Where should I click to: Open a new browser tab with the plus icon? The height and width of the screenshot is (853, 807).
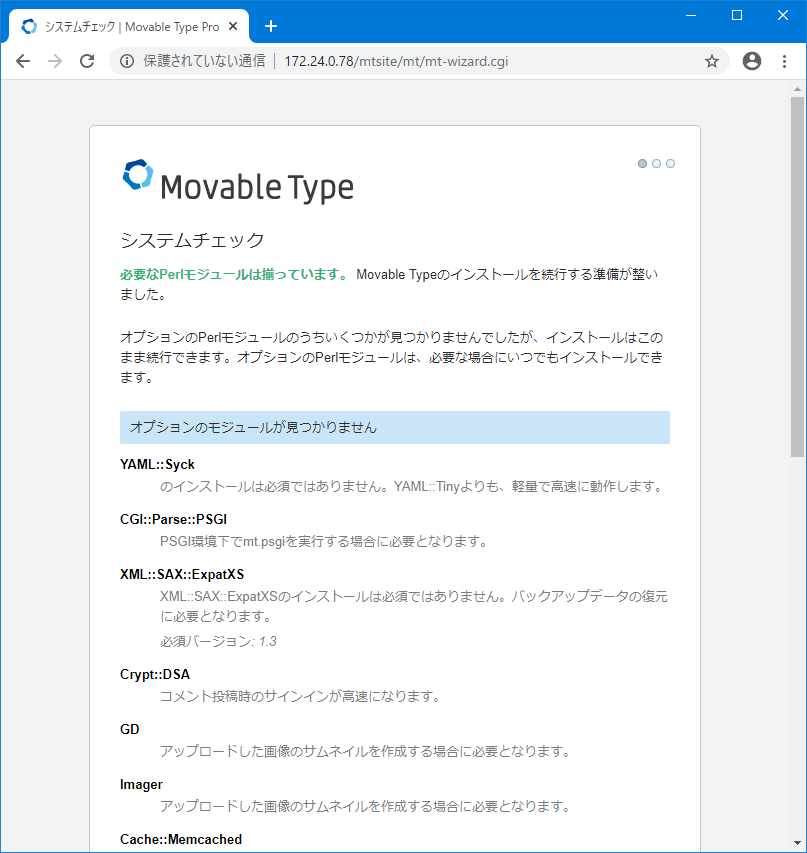(270, 26)
